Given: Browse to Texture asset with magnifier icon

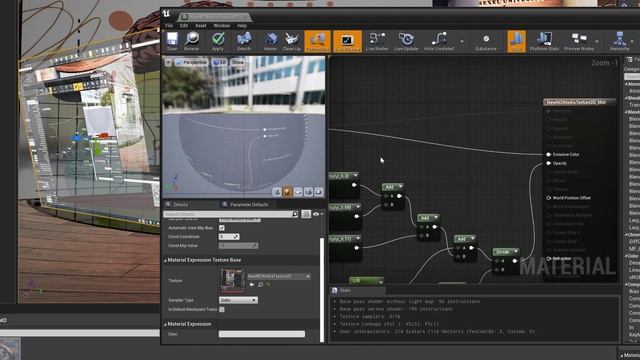Looking at the screenshot, I should point(260,284).
